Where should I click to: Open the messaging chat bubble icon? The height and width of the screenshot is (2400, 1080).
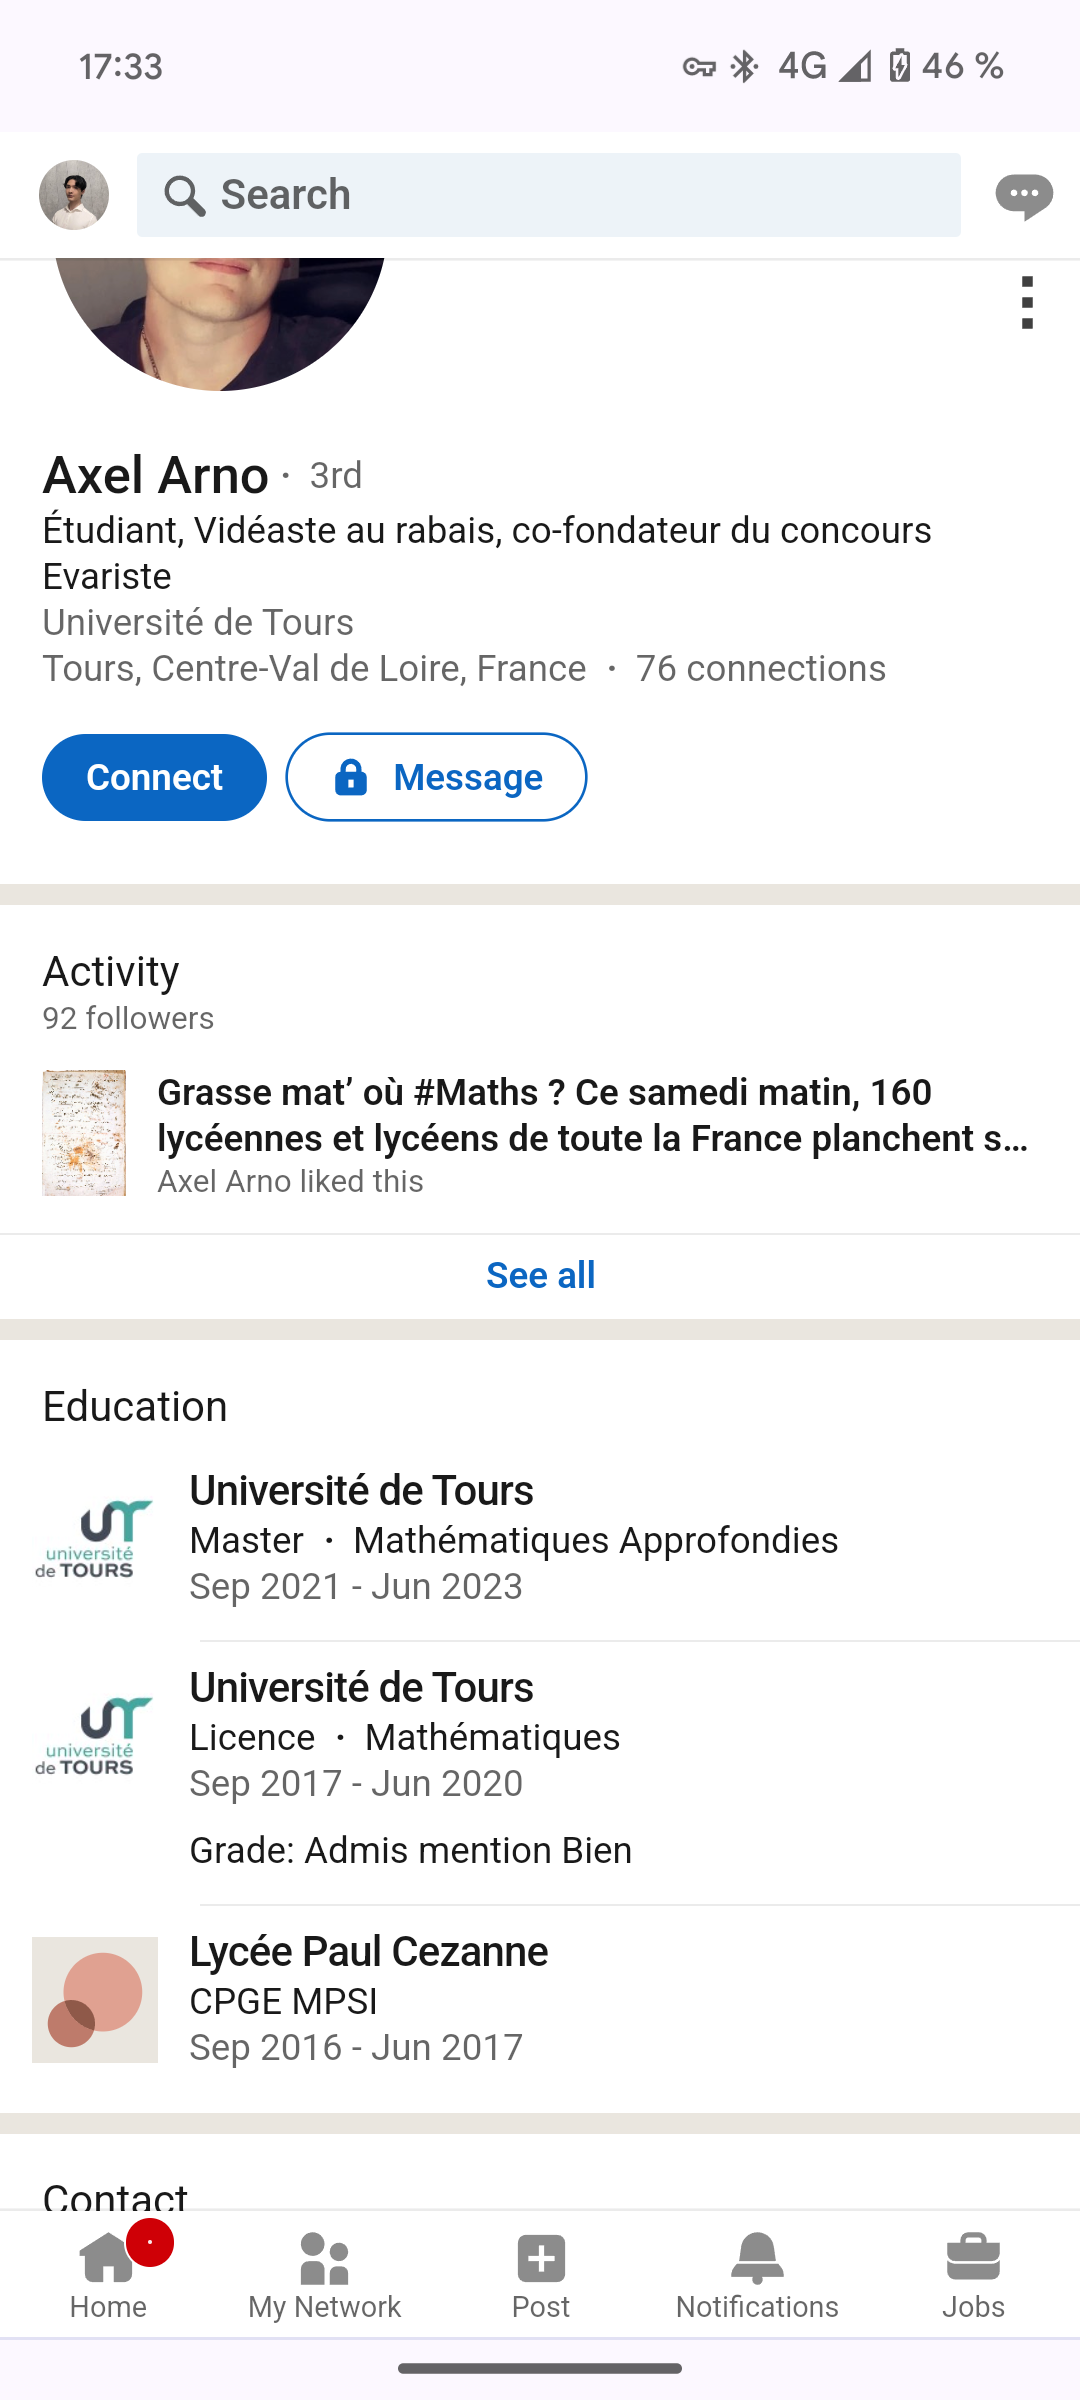1023,195
